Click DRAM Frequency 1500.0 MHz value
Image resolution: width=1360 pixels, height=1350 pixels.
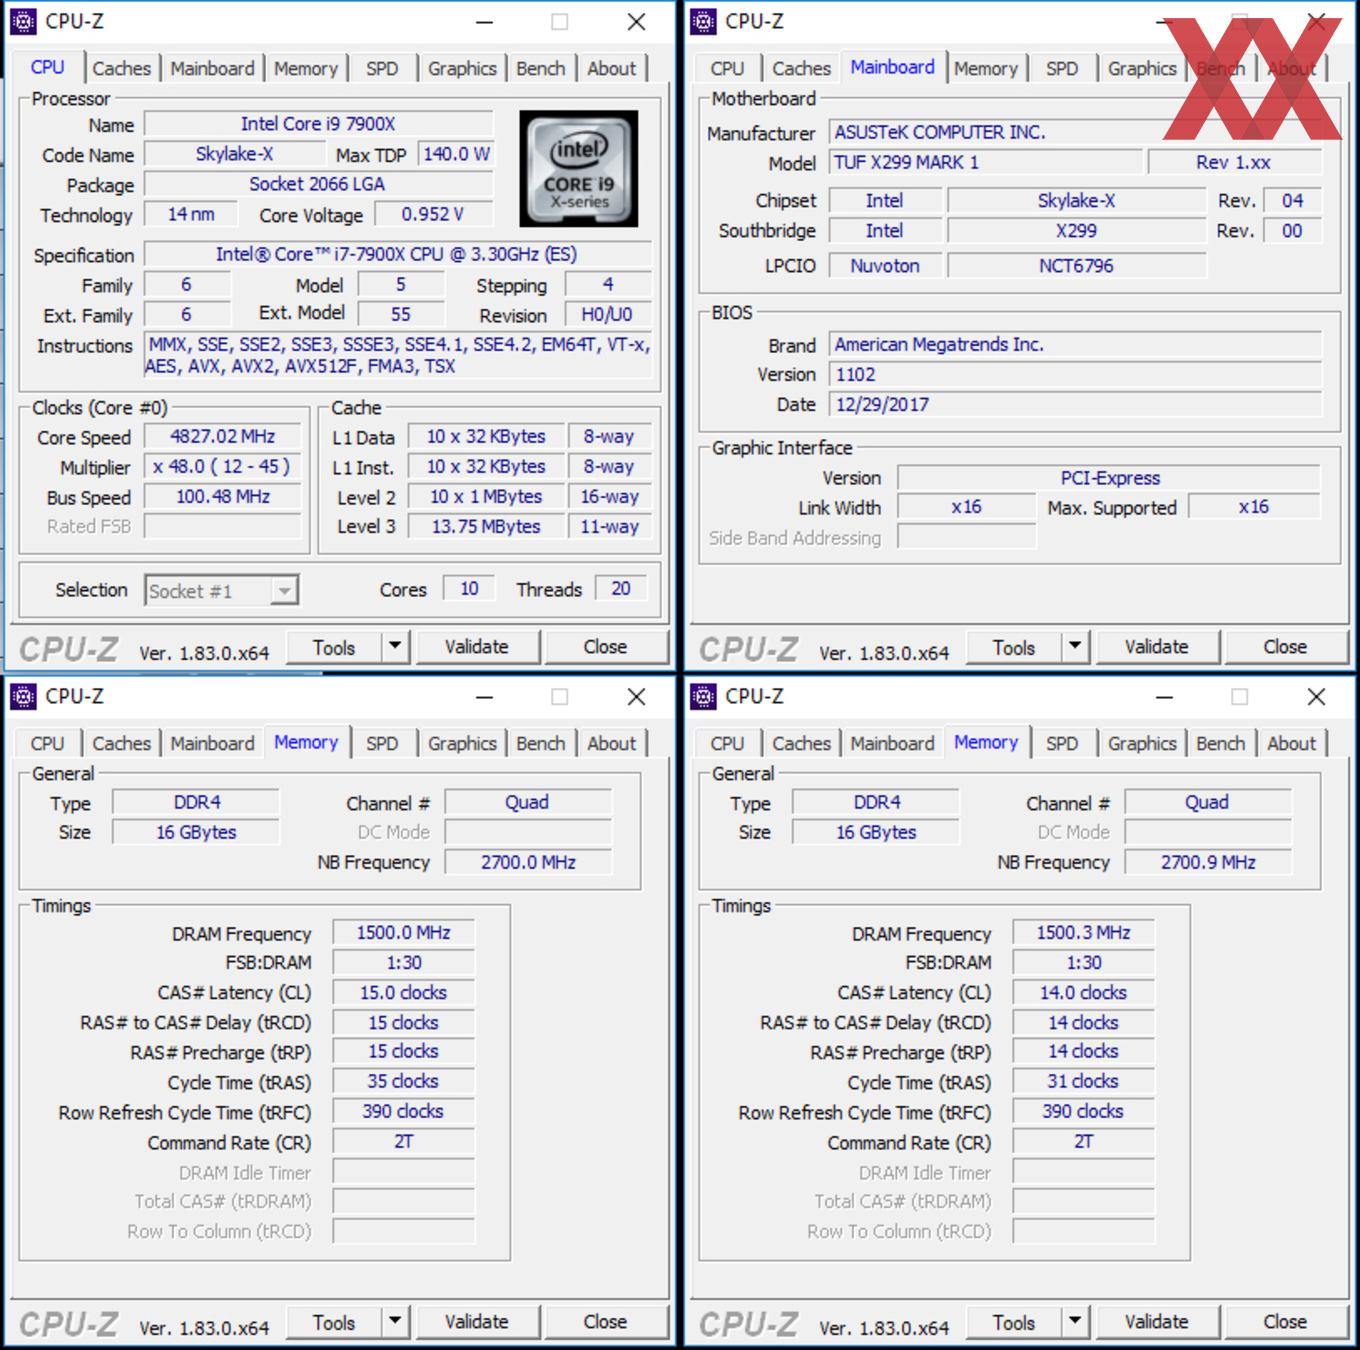click(403, 933)
